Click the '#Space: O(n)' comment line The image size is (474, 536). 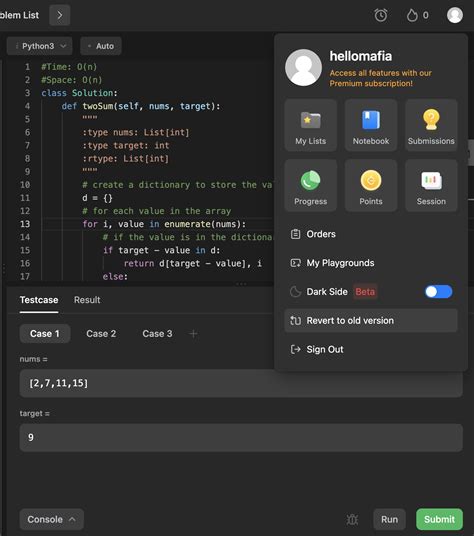click(x=72, y=80)
